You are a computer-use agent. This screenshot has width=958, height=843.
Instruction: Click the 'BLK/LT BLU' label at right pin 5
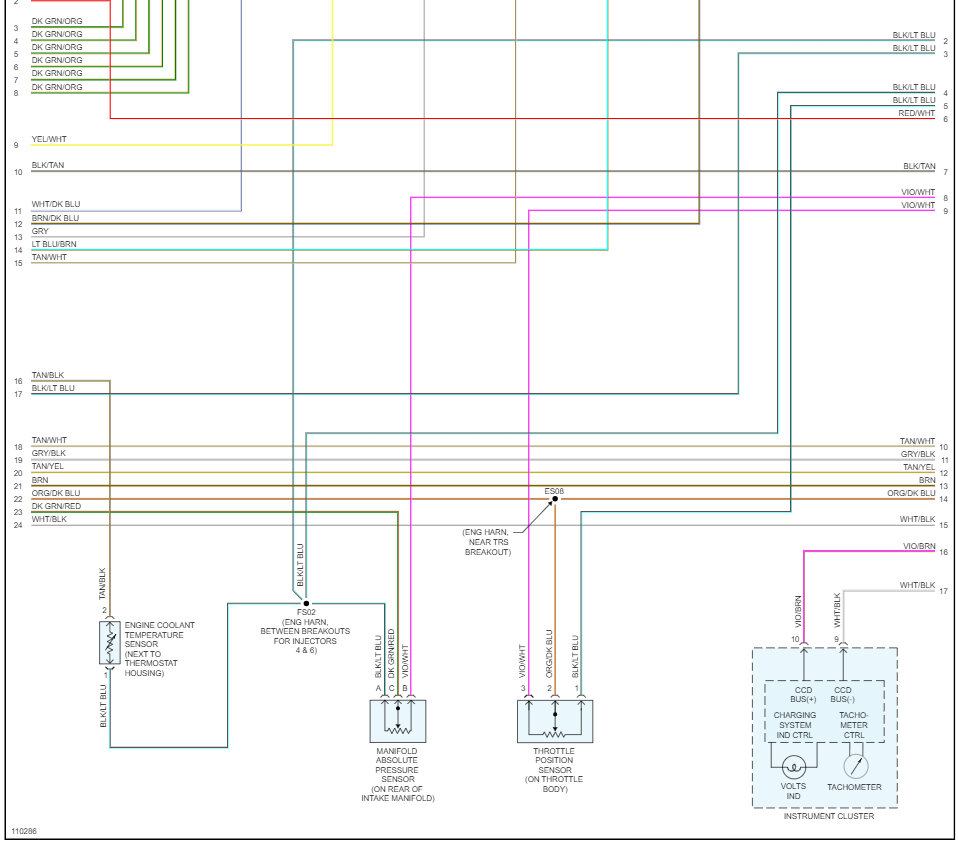[913, 100]
